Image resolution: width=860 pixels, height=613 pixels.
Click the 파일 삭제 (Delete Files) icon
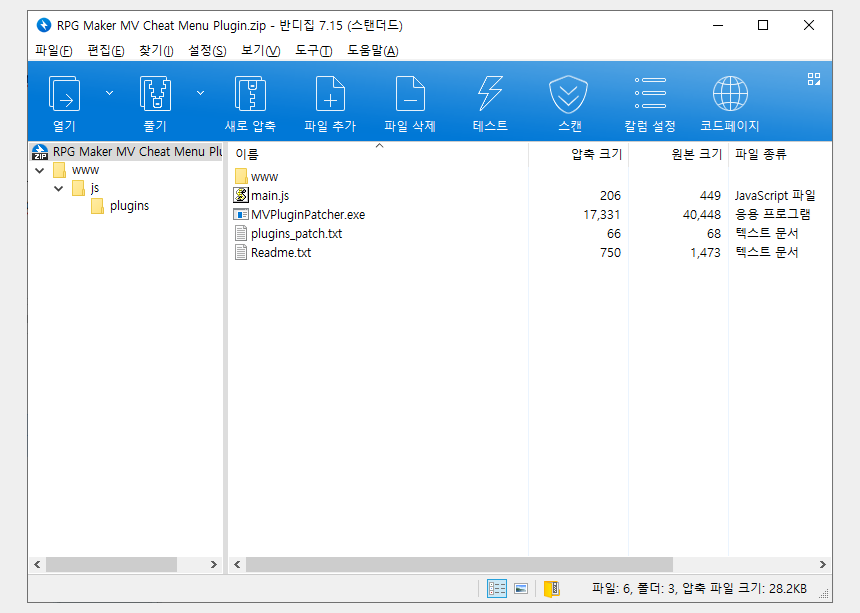[x=410, y=98]
